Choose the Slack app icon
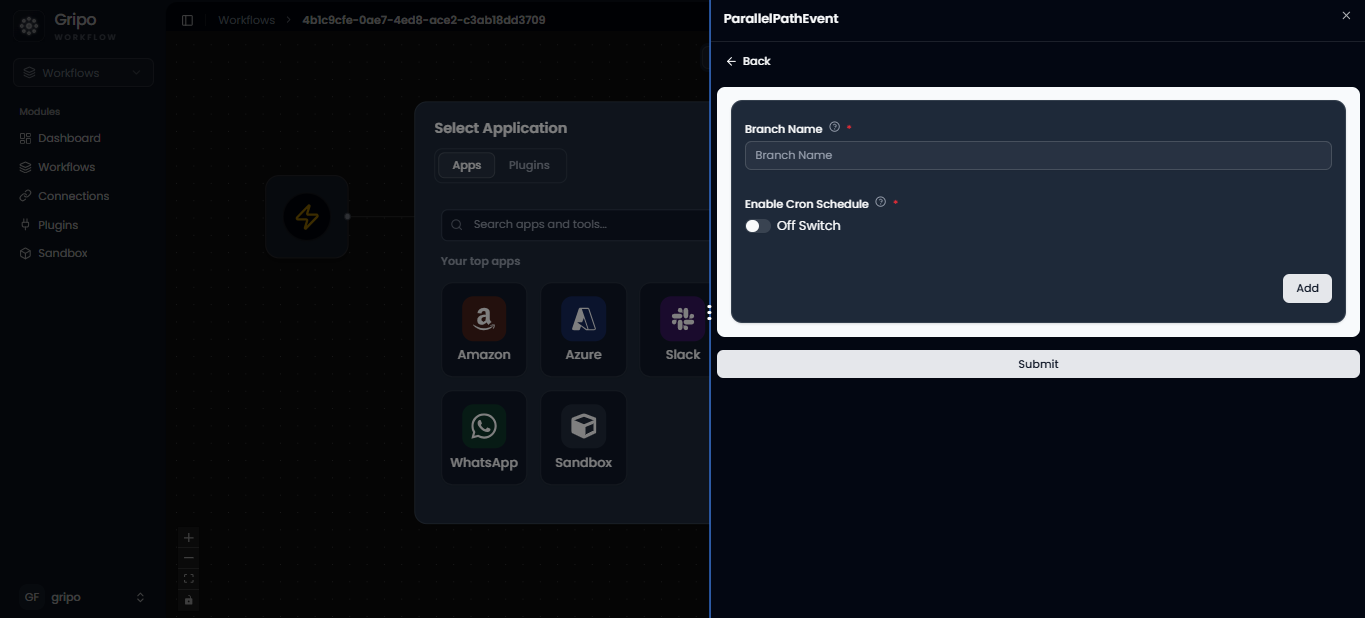Image resolution: width=1365 pixels, height=618 pixels. 683,320
